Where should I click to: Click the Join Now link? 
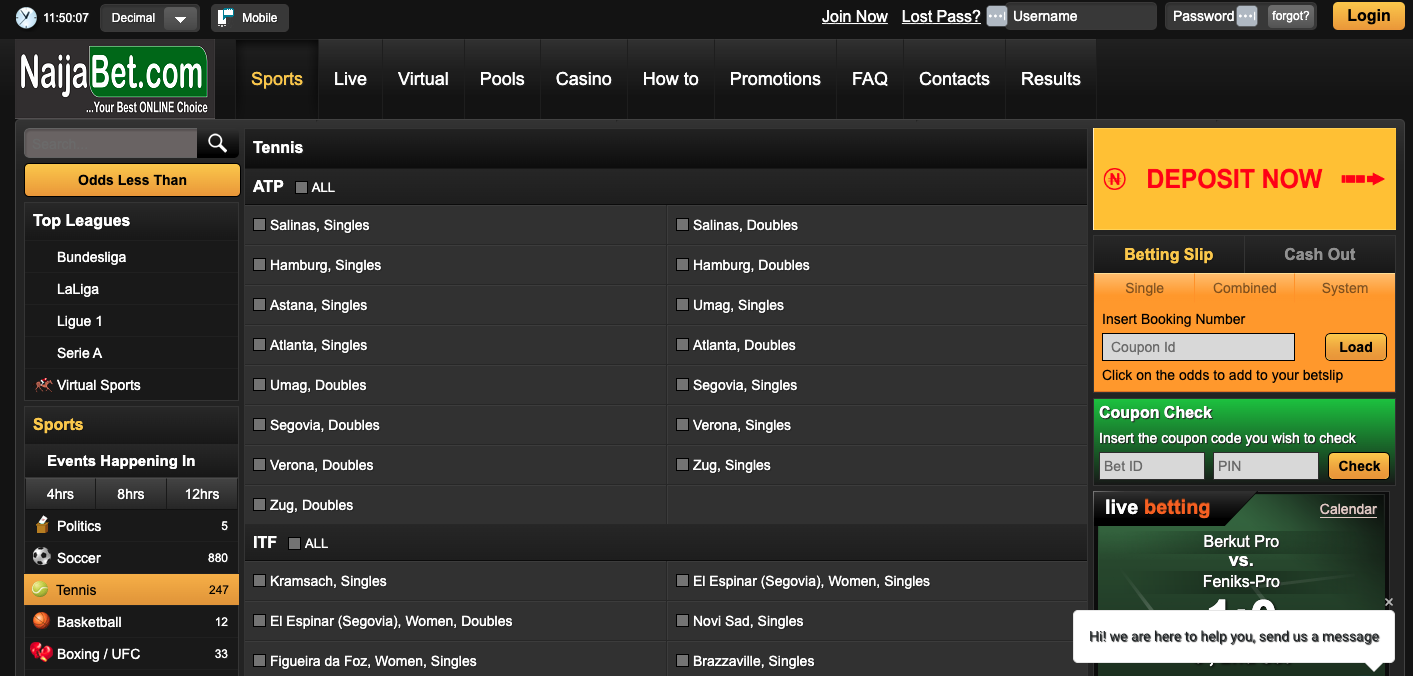point(855,16)
